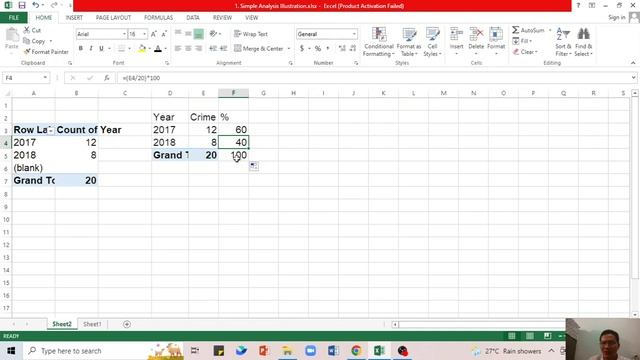Open the borders dropdown
This screenshot has height=360, width=640.
coord(129,49)
